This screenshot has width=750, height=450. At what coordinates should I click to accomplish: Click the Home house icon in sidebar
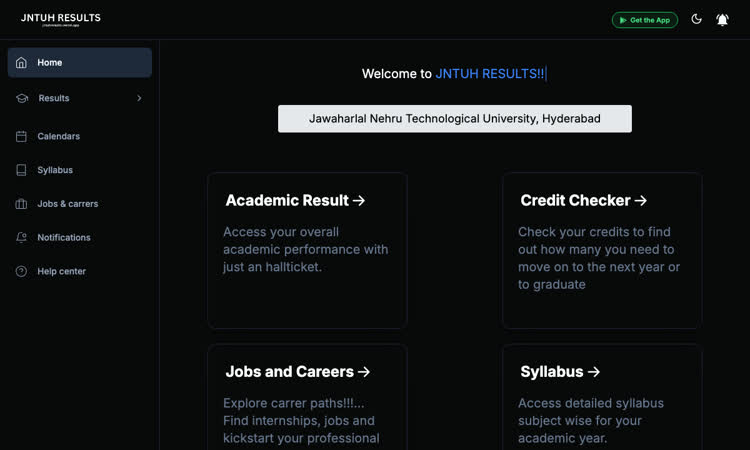pyautogui.click(x=21, y=63)
